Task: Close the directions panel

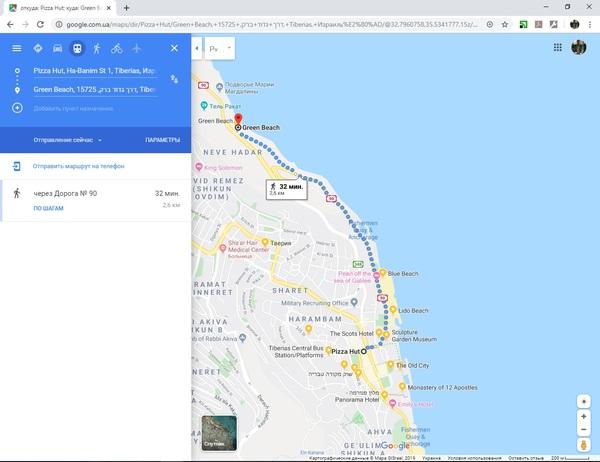Action: 174,48
